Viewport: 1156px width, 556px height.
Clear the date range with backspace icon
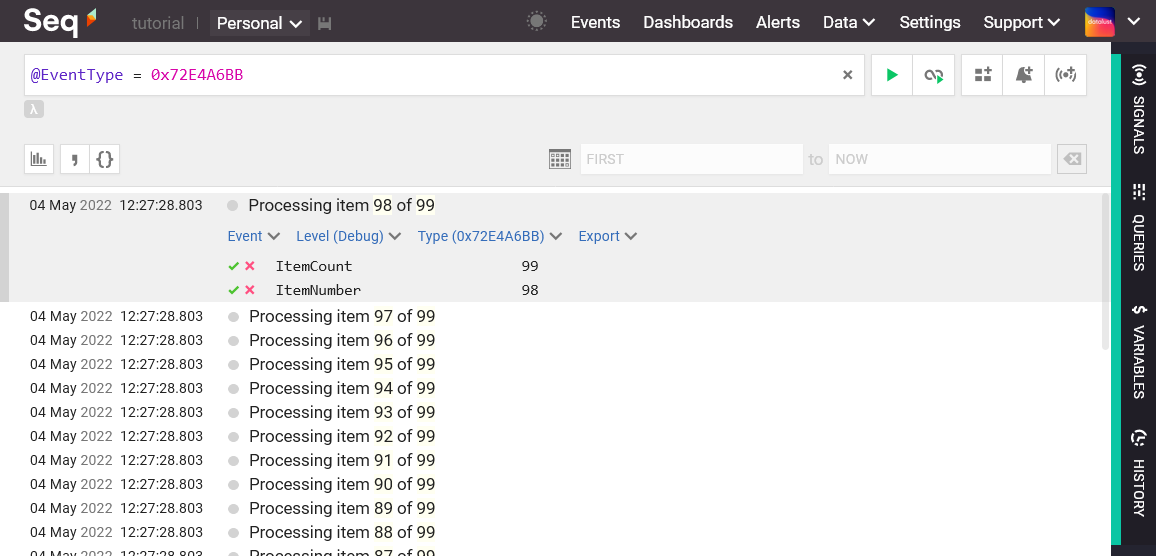coord(1072,159)
